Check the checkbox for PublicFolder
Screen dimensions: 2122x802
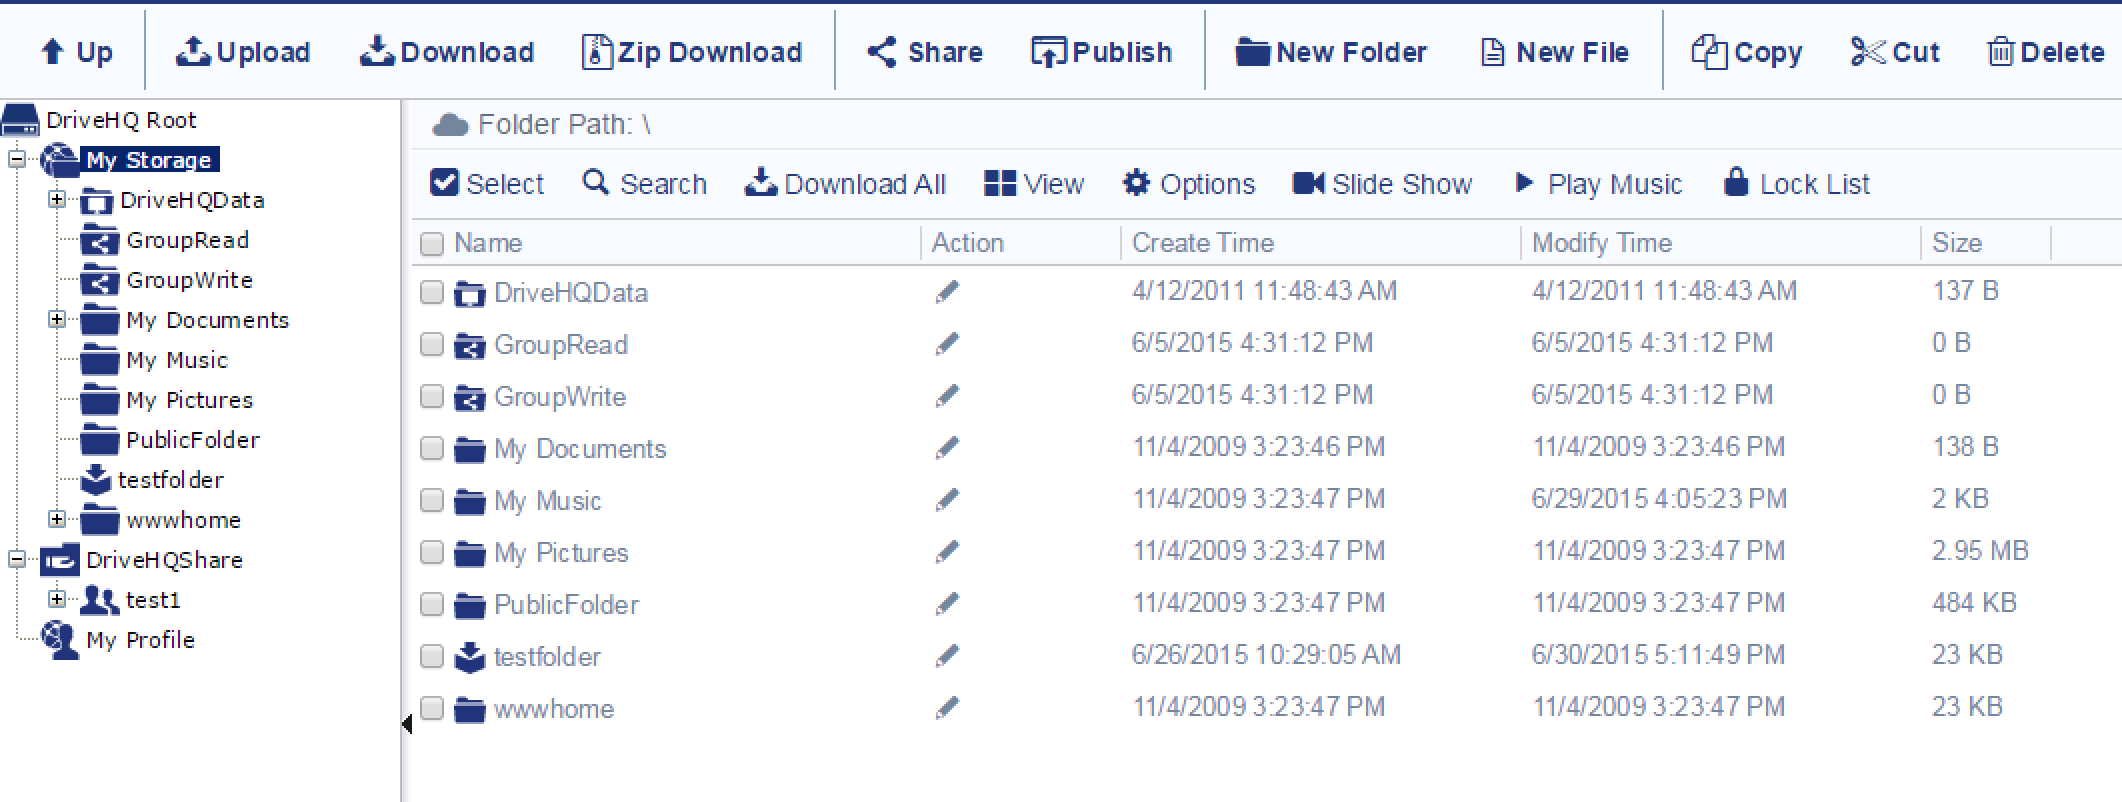click(x=431, y=604)
